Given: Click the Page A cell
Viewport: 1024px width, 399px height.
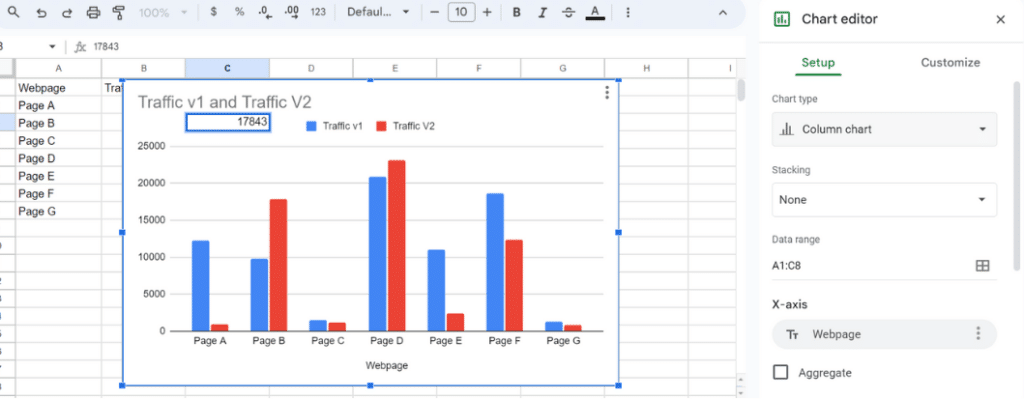Looking at the screenshot, I should click(x=59, y=105).
